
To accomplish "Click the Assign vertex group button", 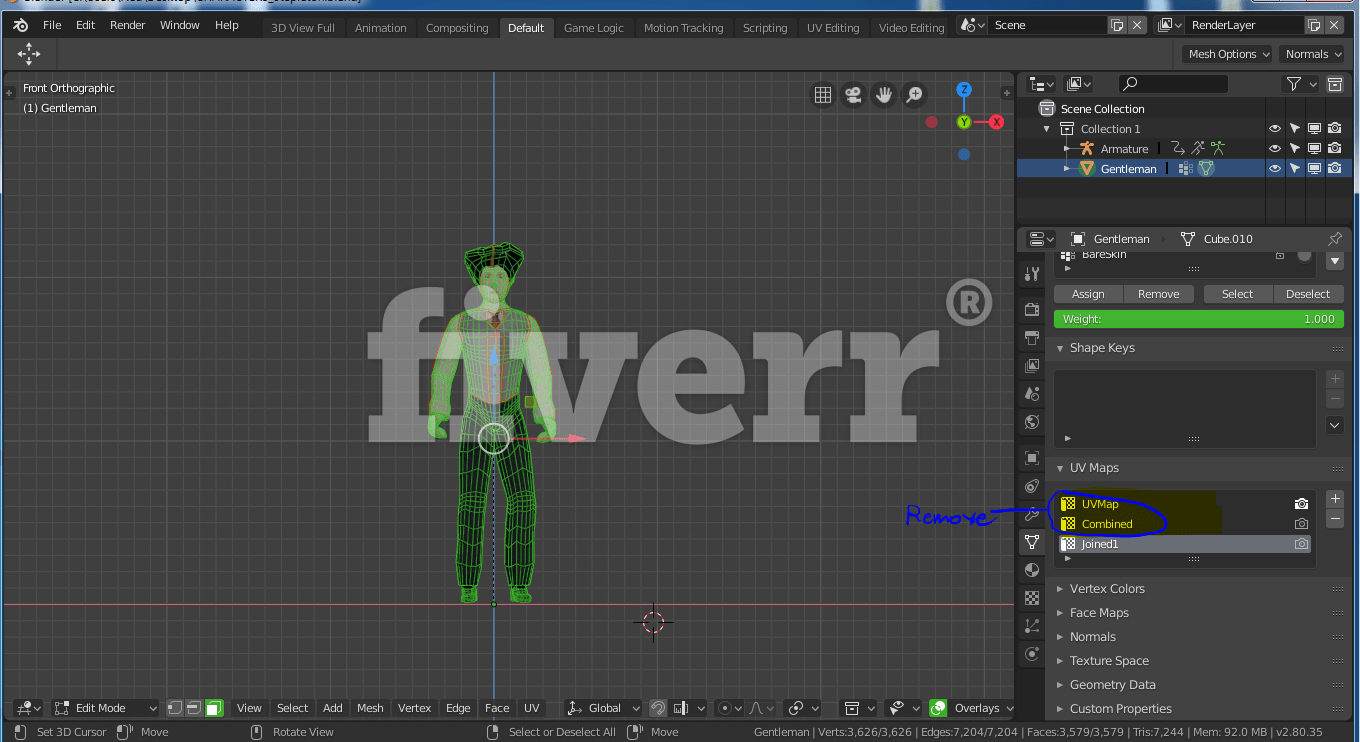I will [1088, 294].
